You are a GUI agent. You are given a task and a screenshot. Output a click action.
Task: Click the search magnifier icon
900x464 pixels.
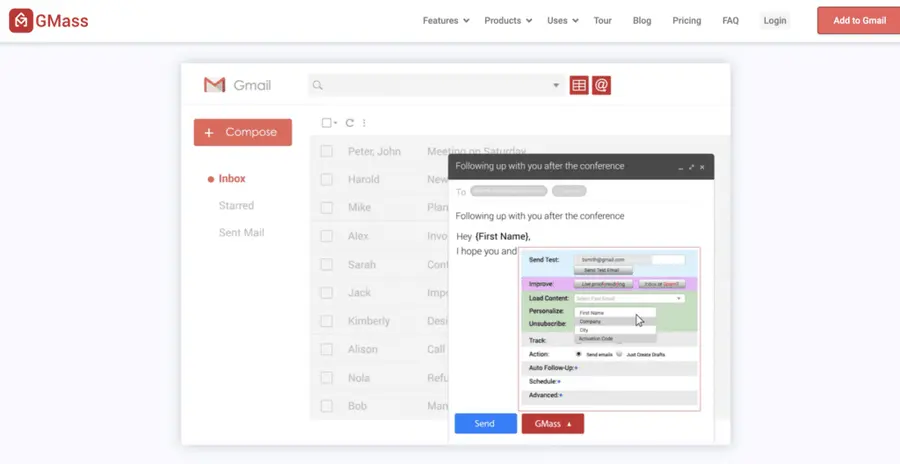(317, 86)
